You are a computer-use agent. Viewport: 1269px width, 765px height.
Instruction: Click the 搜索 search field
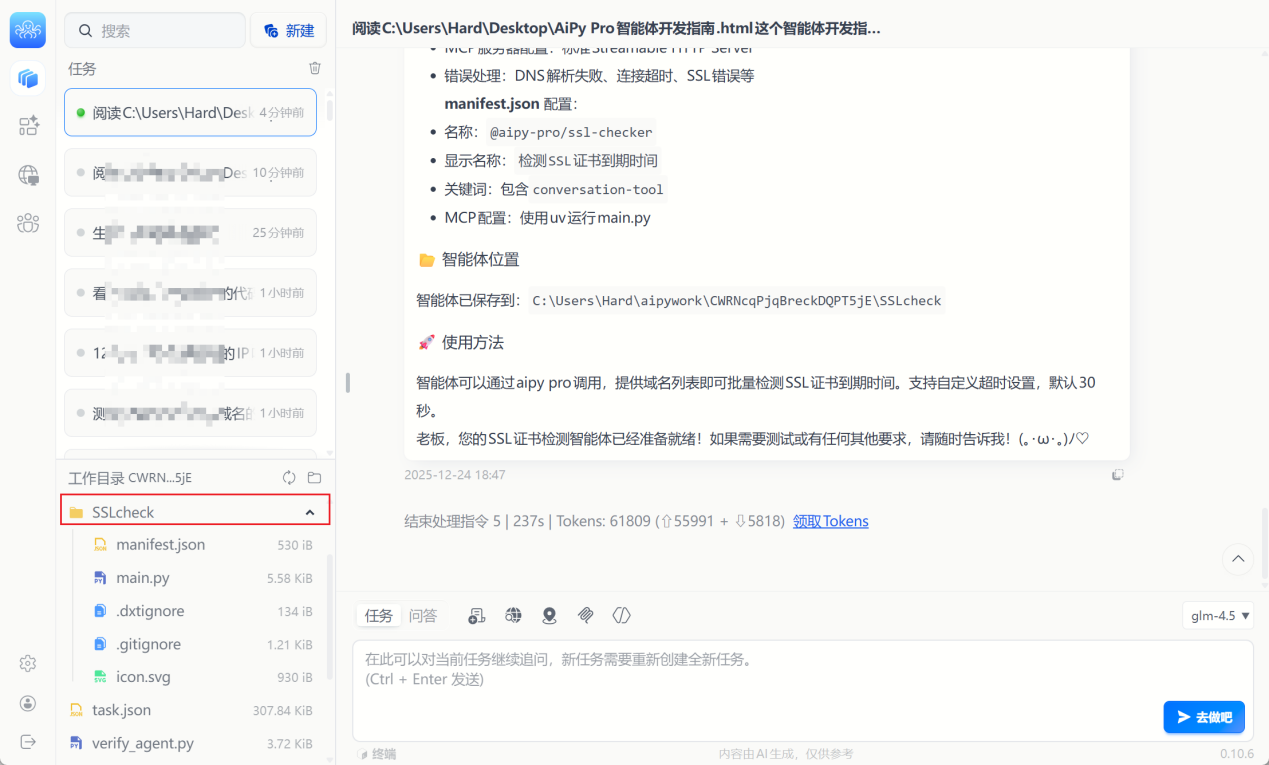point(155,31)
